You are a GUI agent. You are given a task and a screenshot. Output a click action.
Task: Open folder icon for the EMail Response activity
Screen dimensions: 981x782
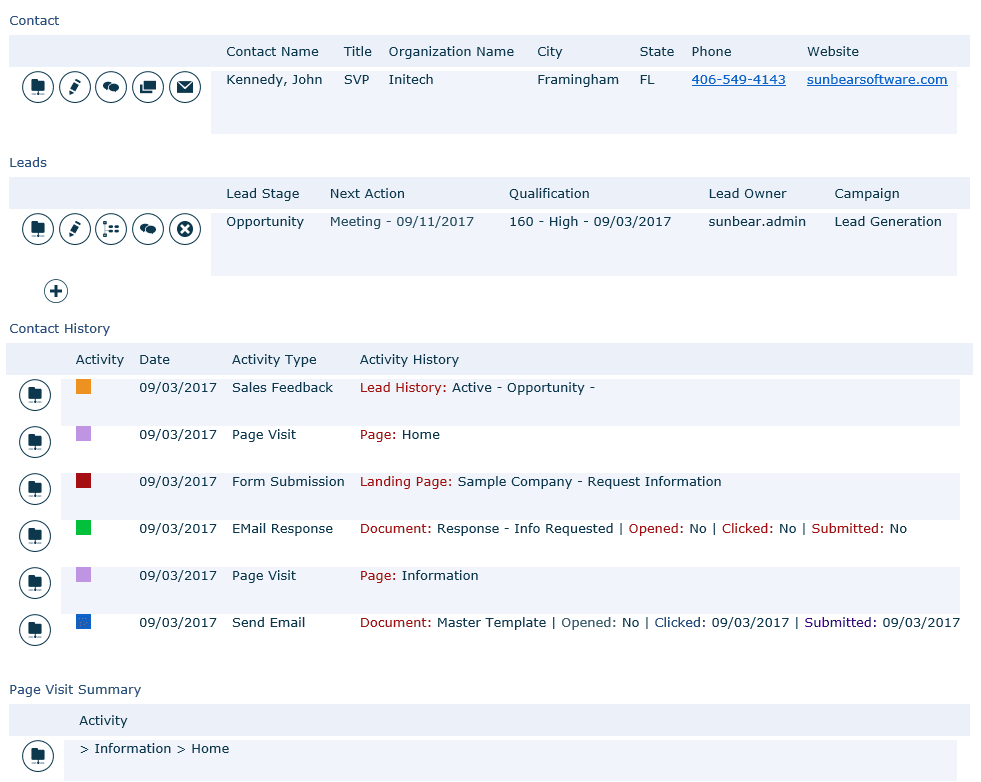click(35, 536)
